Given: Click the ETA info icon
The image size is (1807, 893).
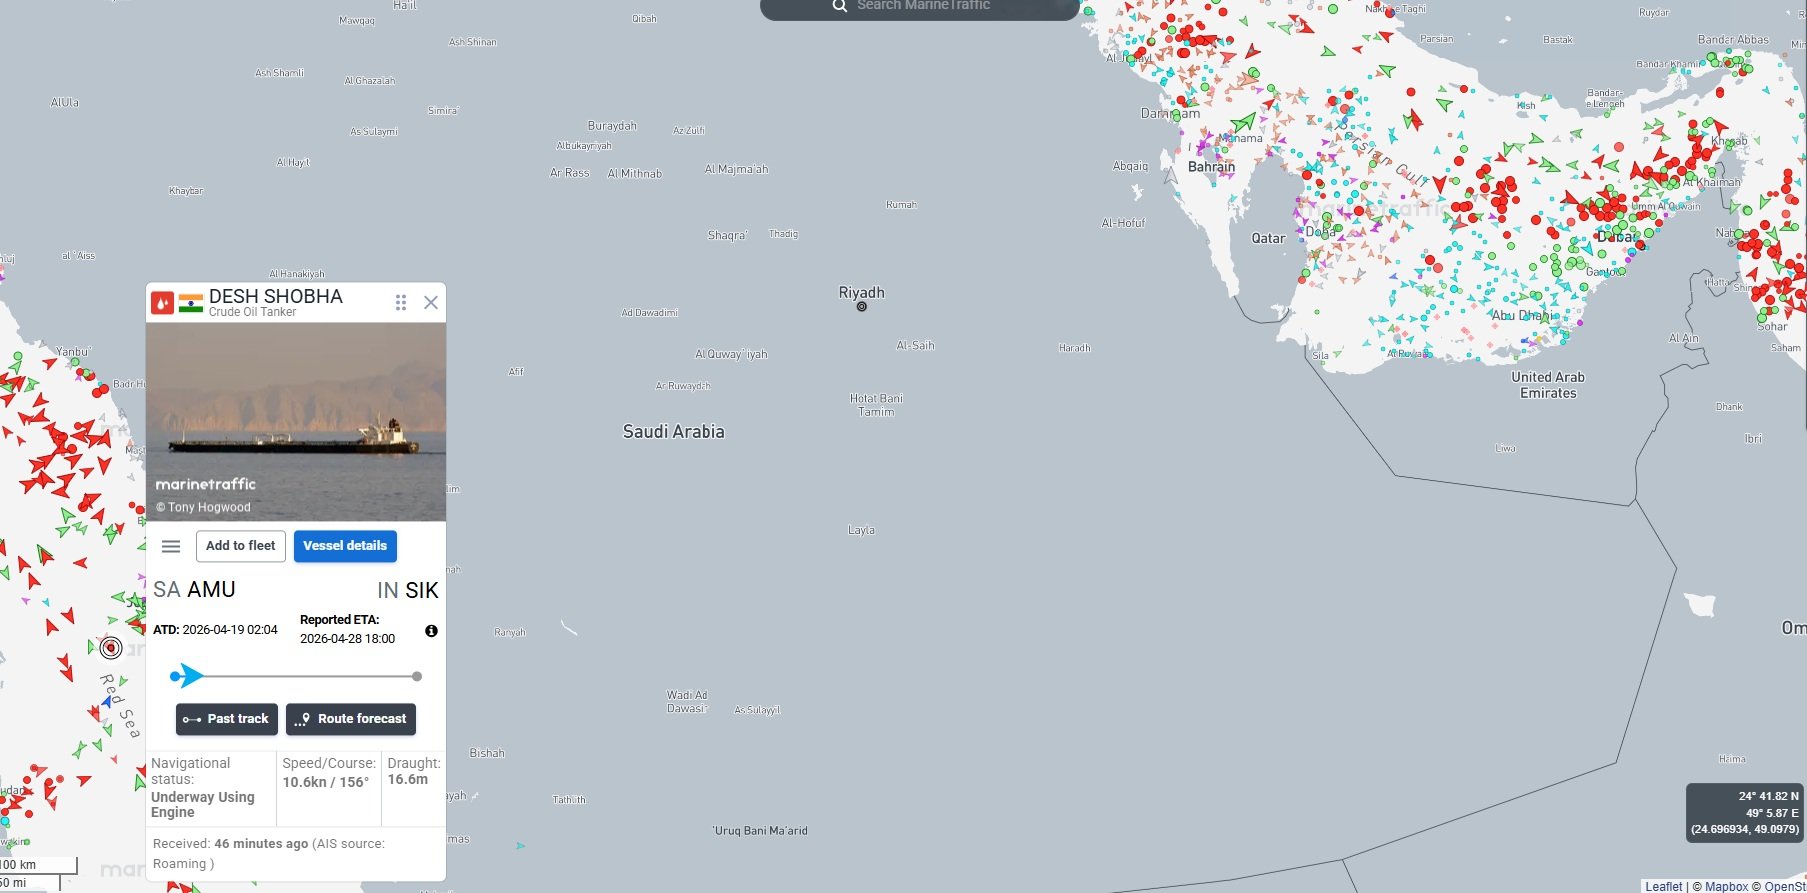Looking at the screenshot, I should click(431, 631).
